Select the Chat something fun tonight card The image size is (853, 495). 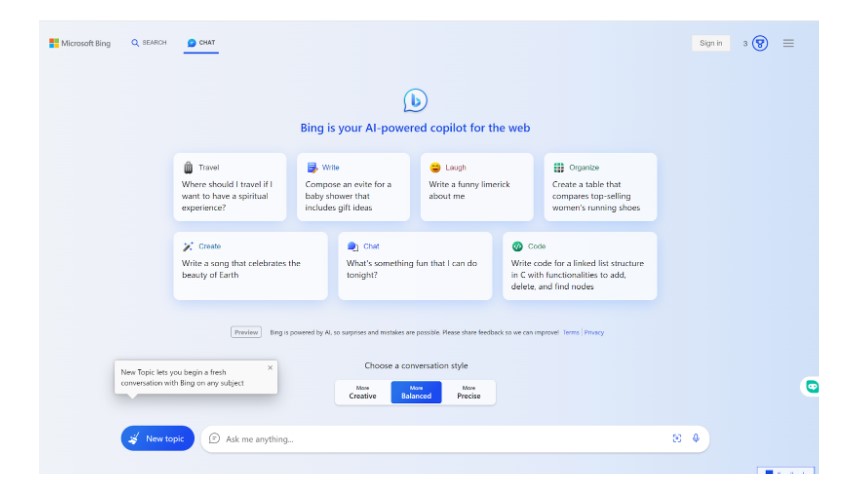click(x=415, y=266)
